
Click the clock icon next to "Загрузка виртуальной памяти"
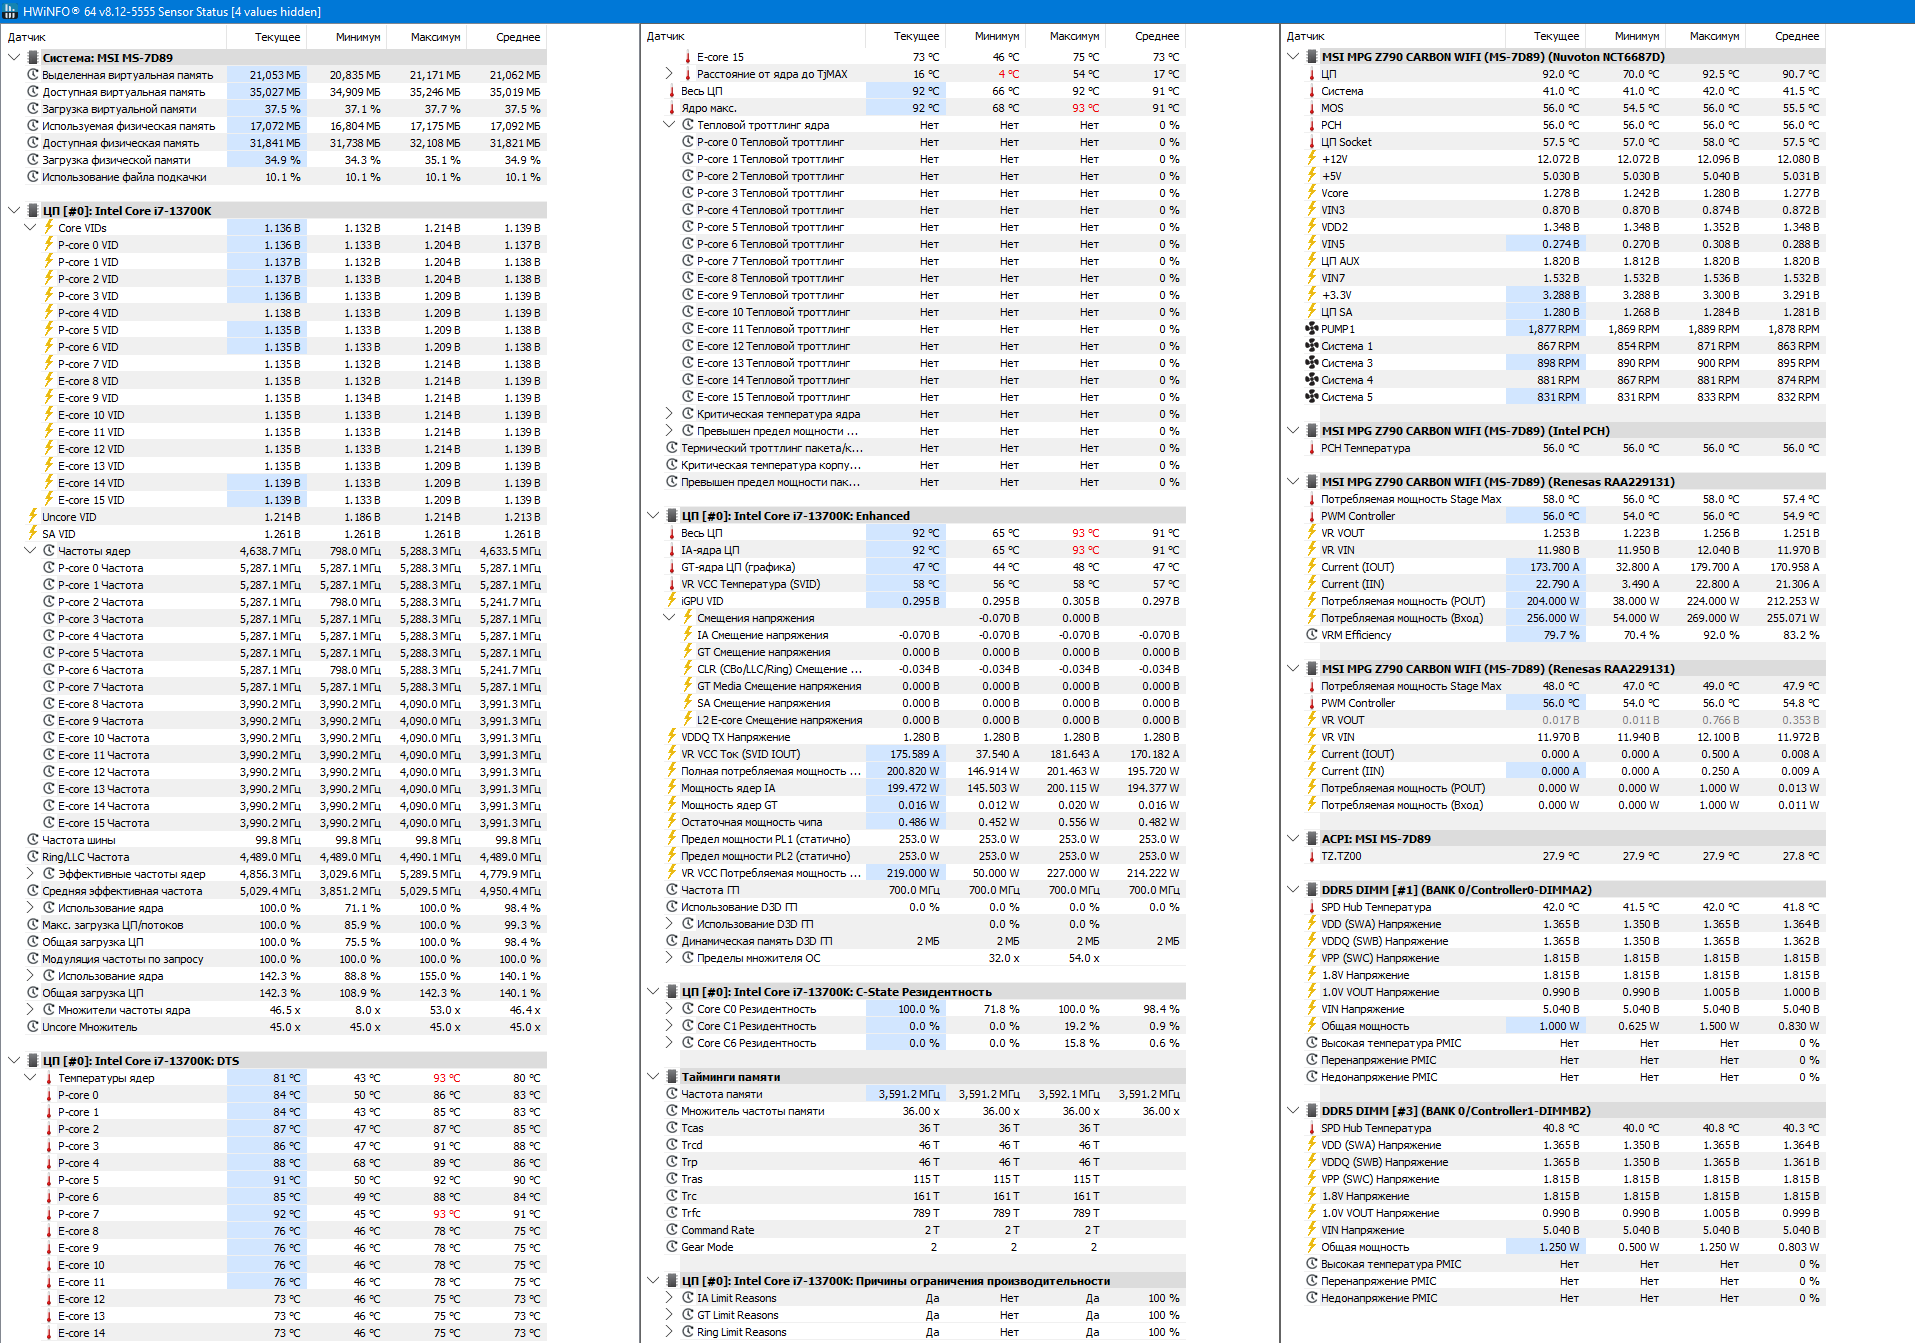(33, 109)
